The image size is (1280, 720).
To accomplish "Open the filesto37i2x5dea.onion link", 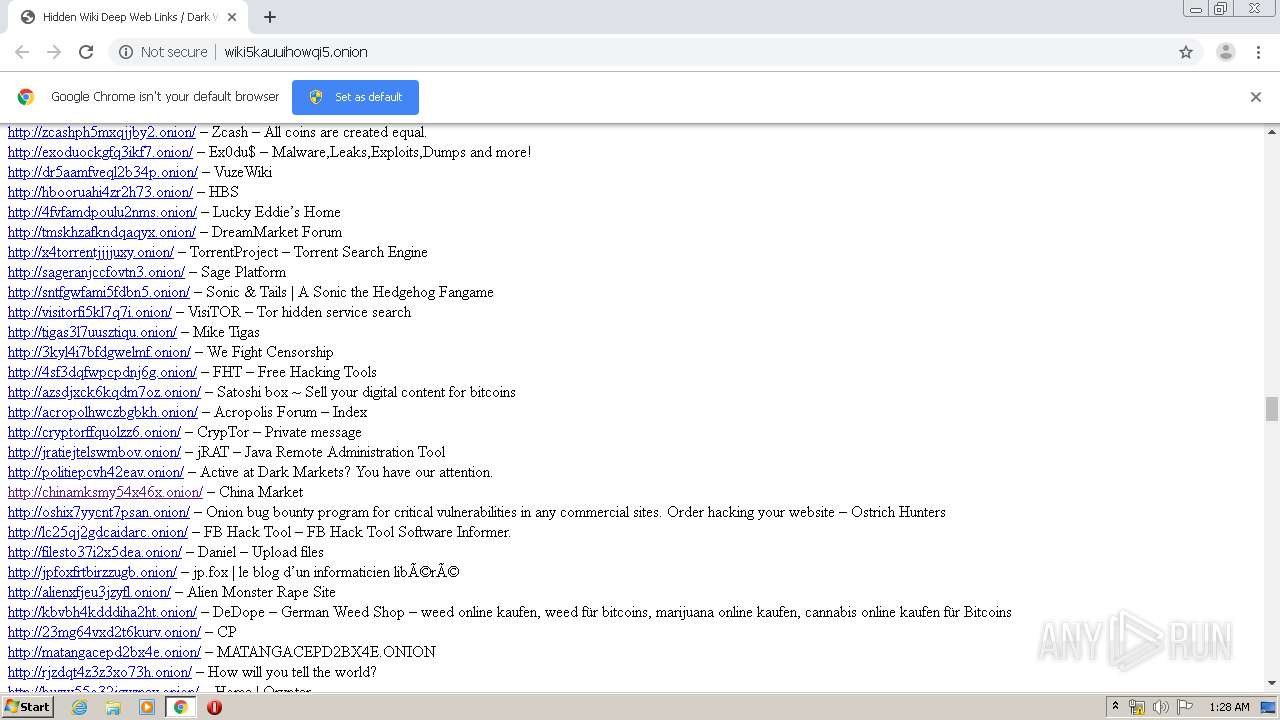I will click(x=95, y=552).
